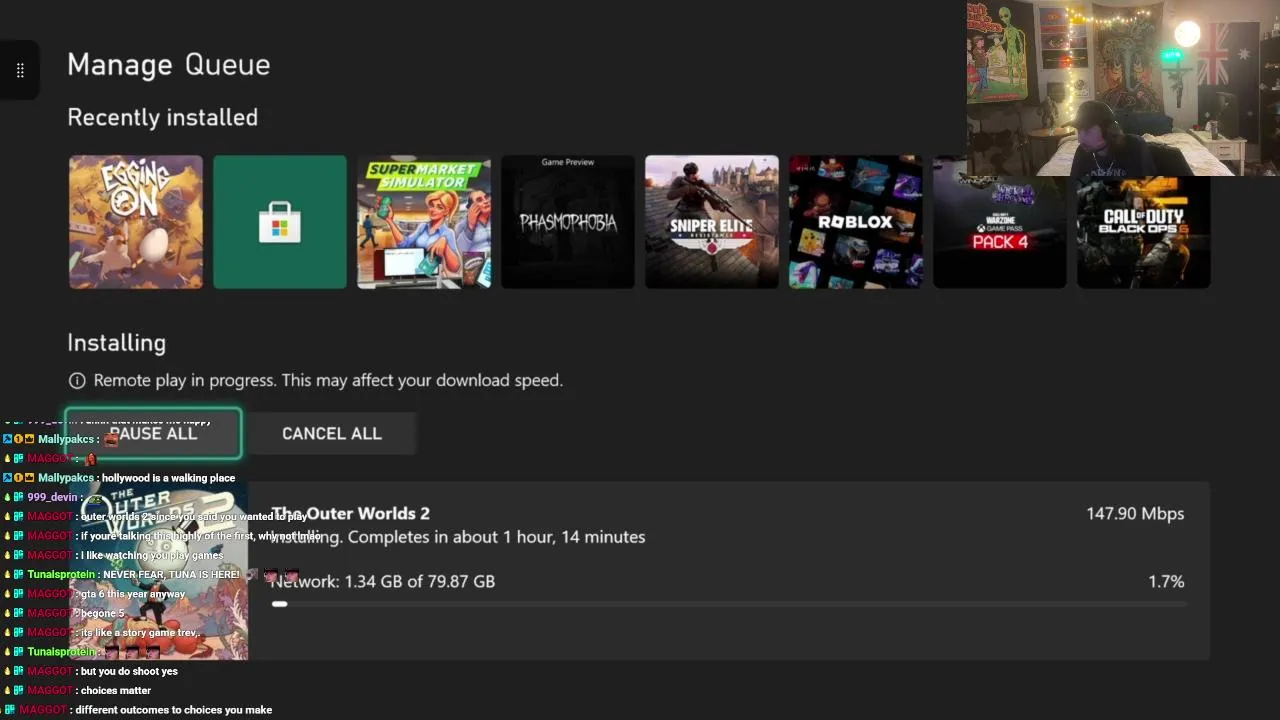Click chat message 'gta 6 this year anyway'
This screenshot has height=720, width=1280.
tap(133, 594)
